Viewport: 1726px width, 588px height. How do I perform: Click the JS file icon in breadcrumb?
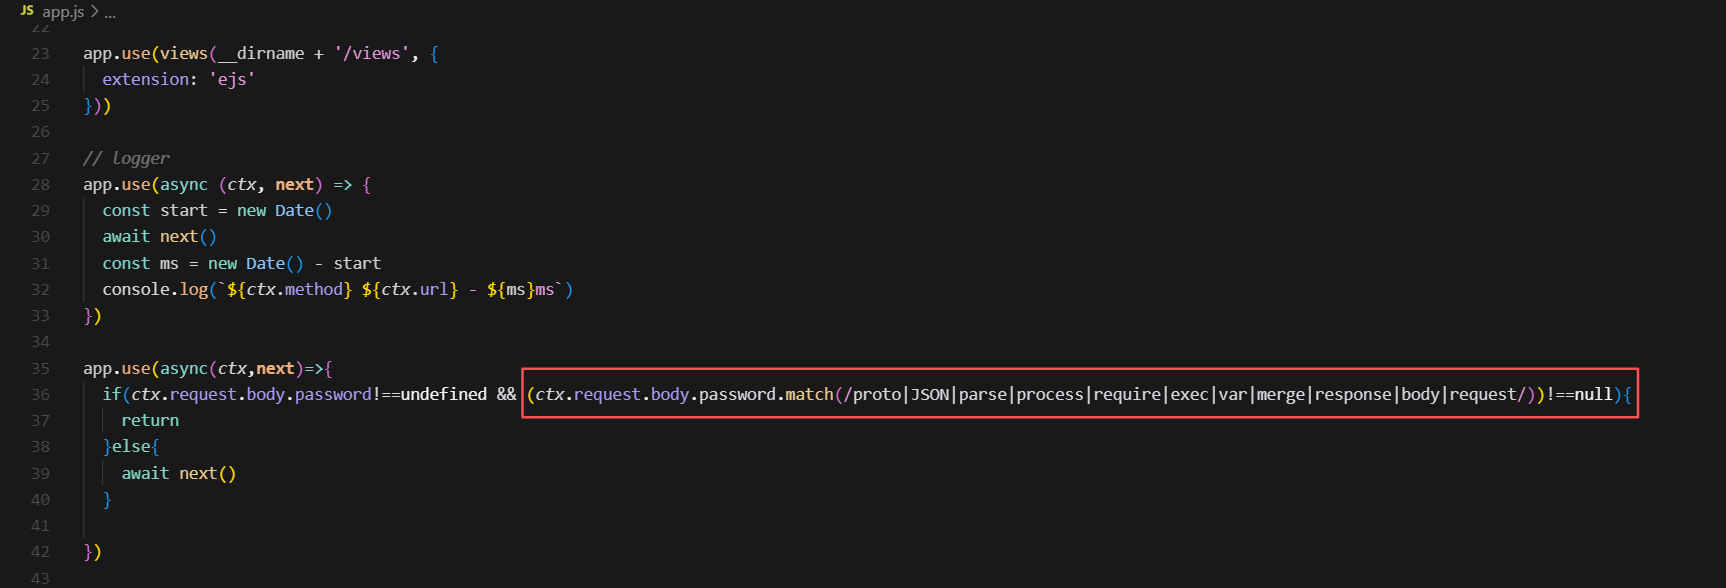coord(27,11)
